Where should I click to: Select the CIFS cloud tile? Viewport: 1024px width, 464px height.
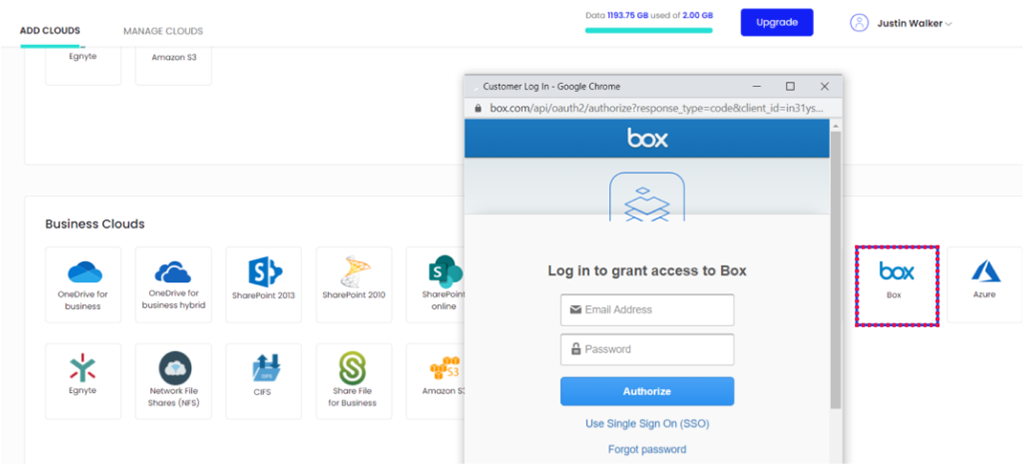coord(264,381)
